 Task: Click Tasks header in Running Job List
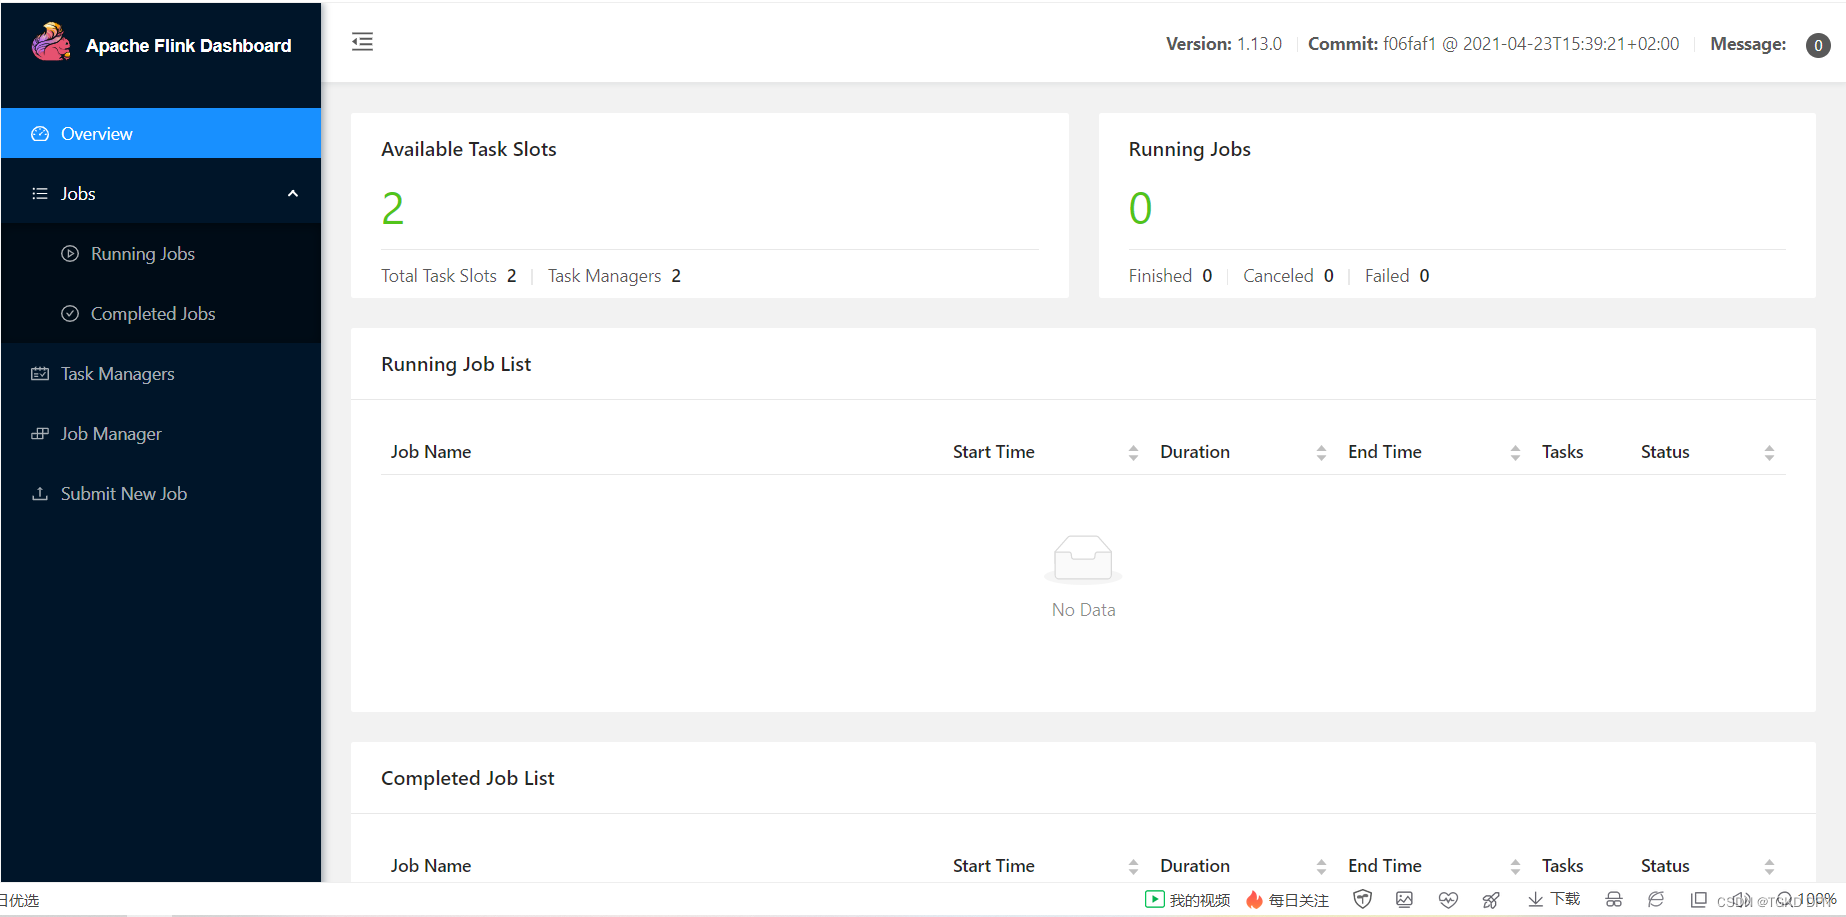click(1562, 452)
